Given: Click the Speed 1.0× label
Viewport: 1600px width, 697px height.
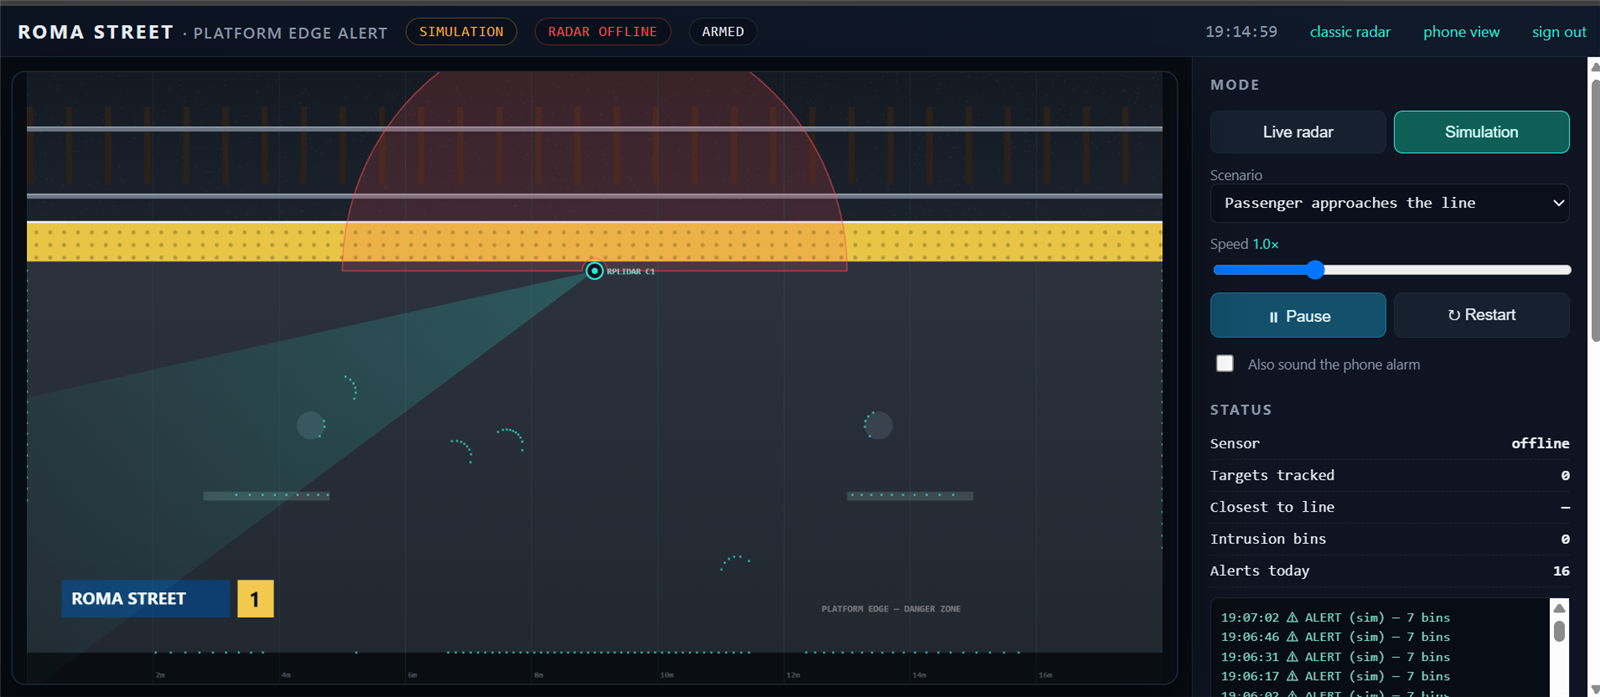Looking at the screenshot, I should (1244, 244).
